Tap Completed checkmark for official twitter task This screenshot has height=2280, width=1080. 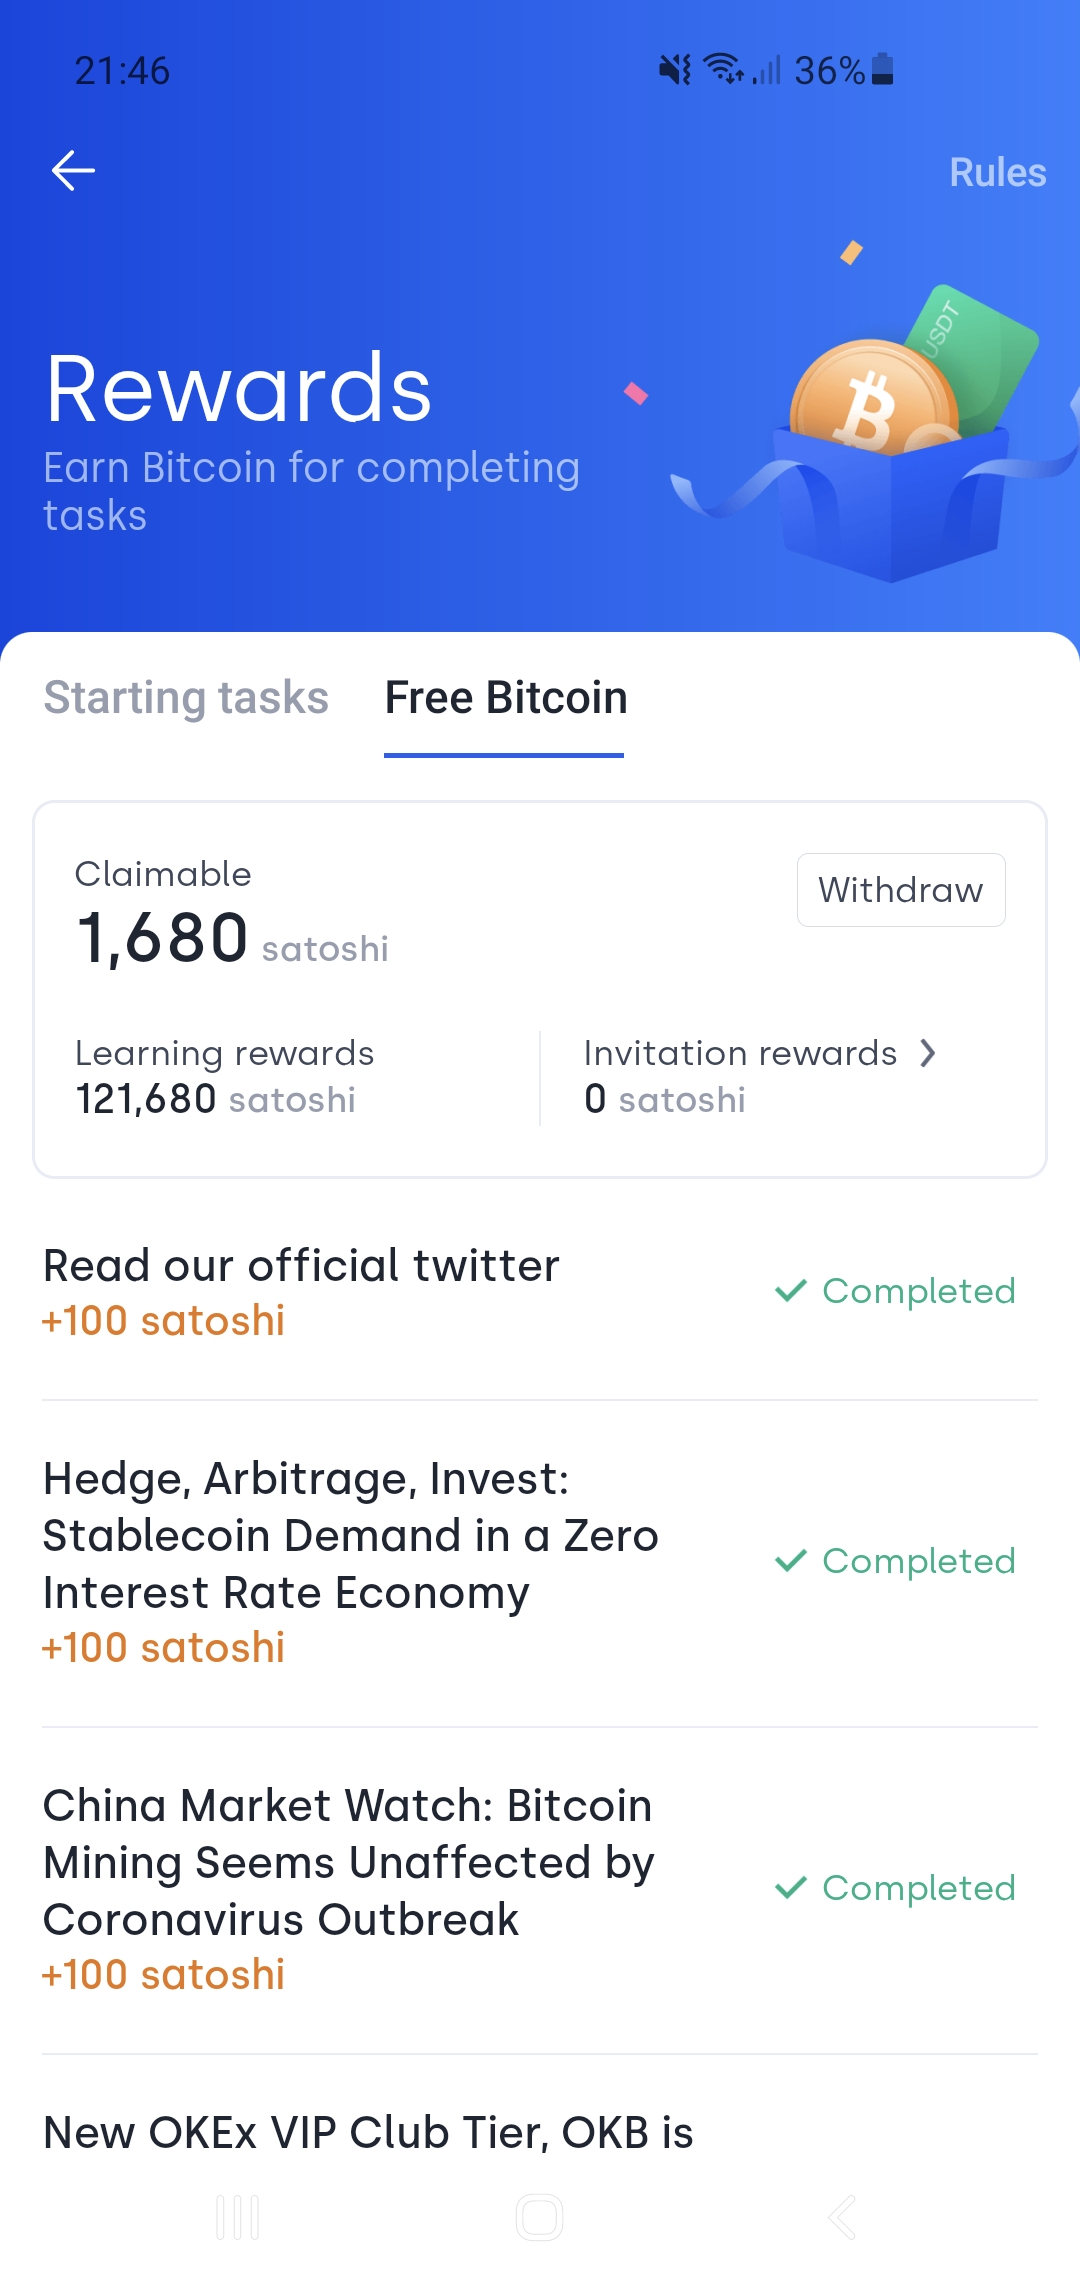791,1291
